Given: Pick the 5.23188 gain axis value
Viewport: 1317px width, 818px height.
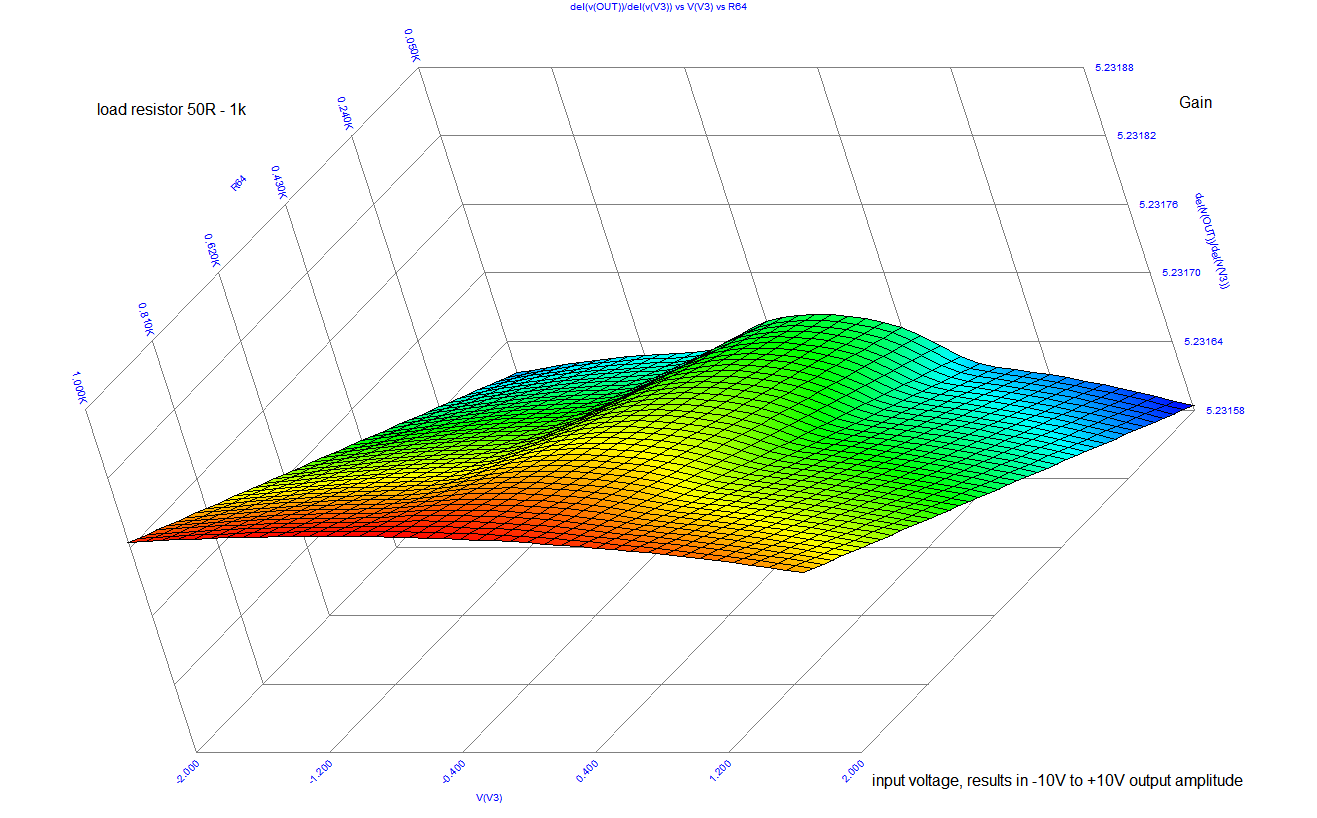Looking at the screenshot, I should coord(1113,69).
